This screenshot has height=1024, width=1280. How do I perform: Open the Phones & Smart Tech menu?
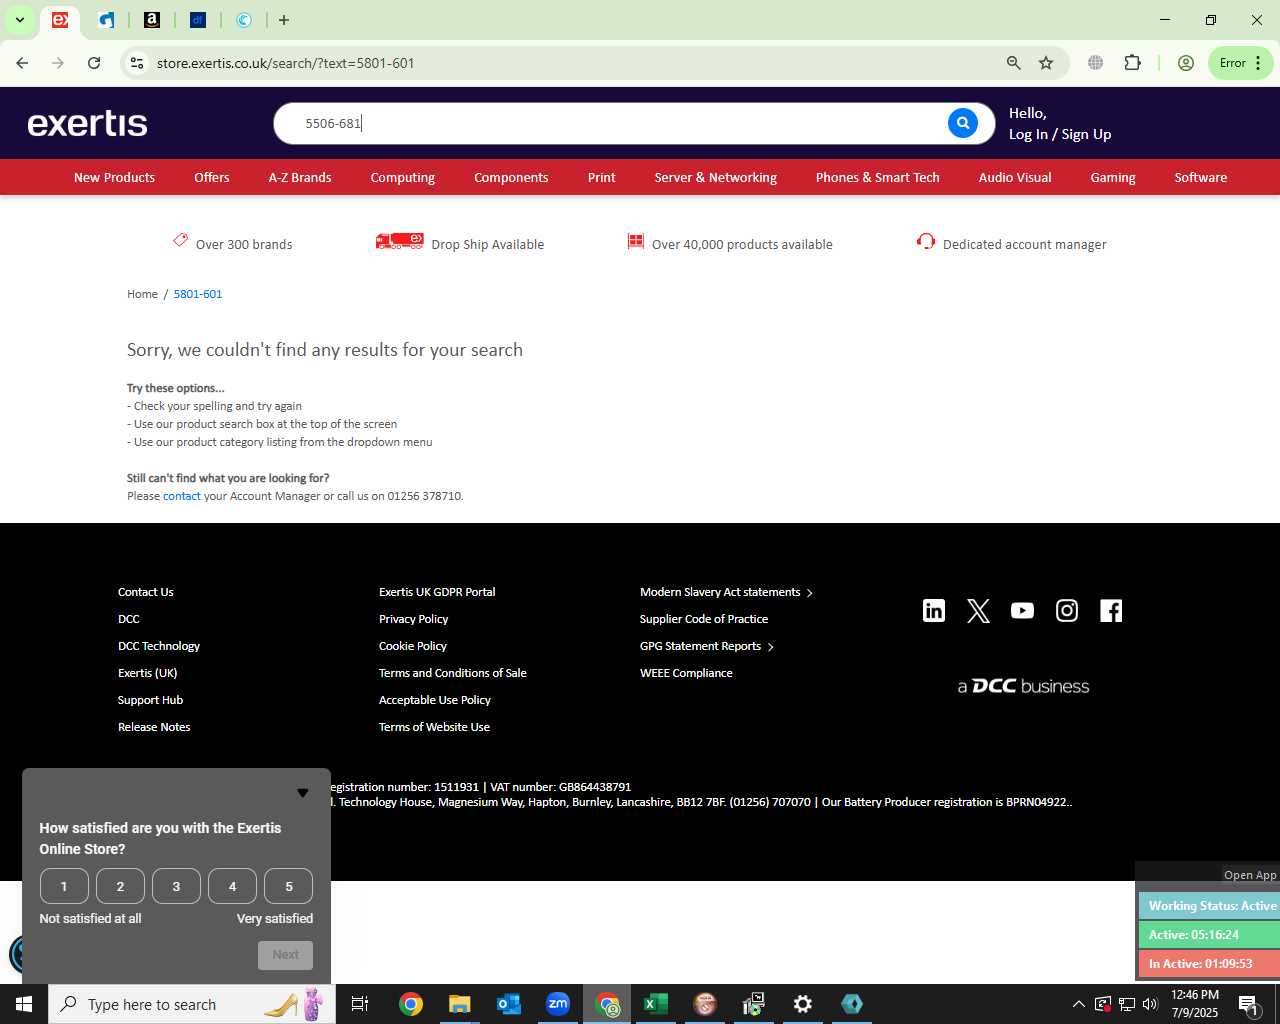click(x=877, y=177)
